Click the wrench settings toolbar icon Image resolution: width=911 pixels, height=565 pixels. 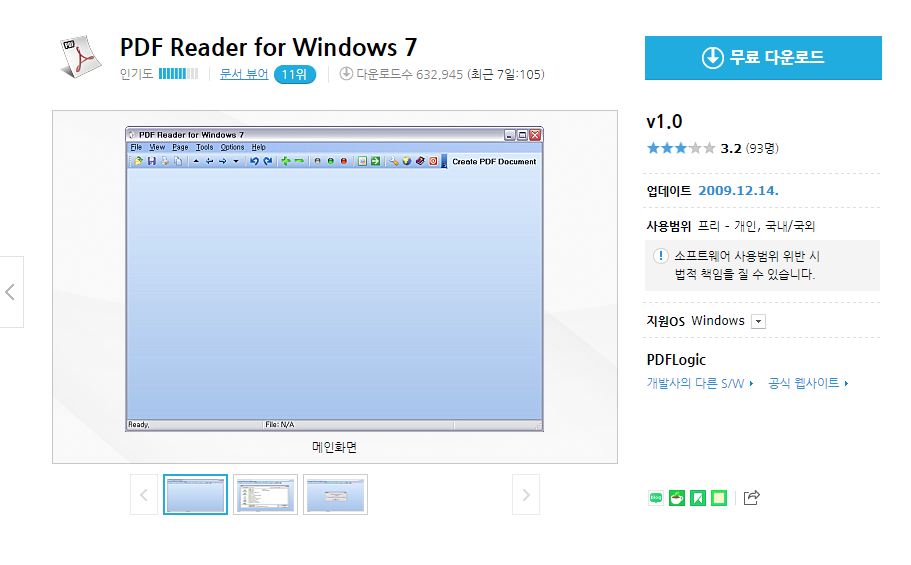pos(393,161)
